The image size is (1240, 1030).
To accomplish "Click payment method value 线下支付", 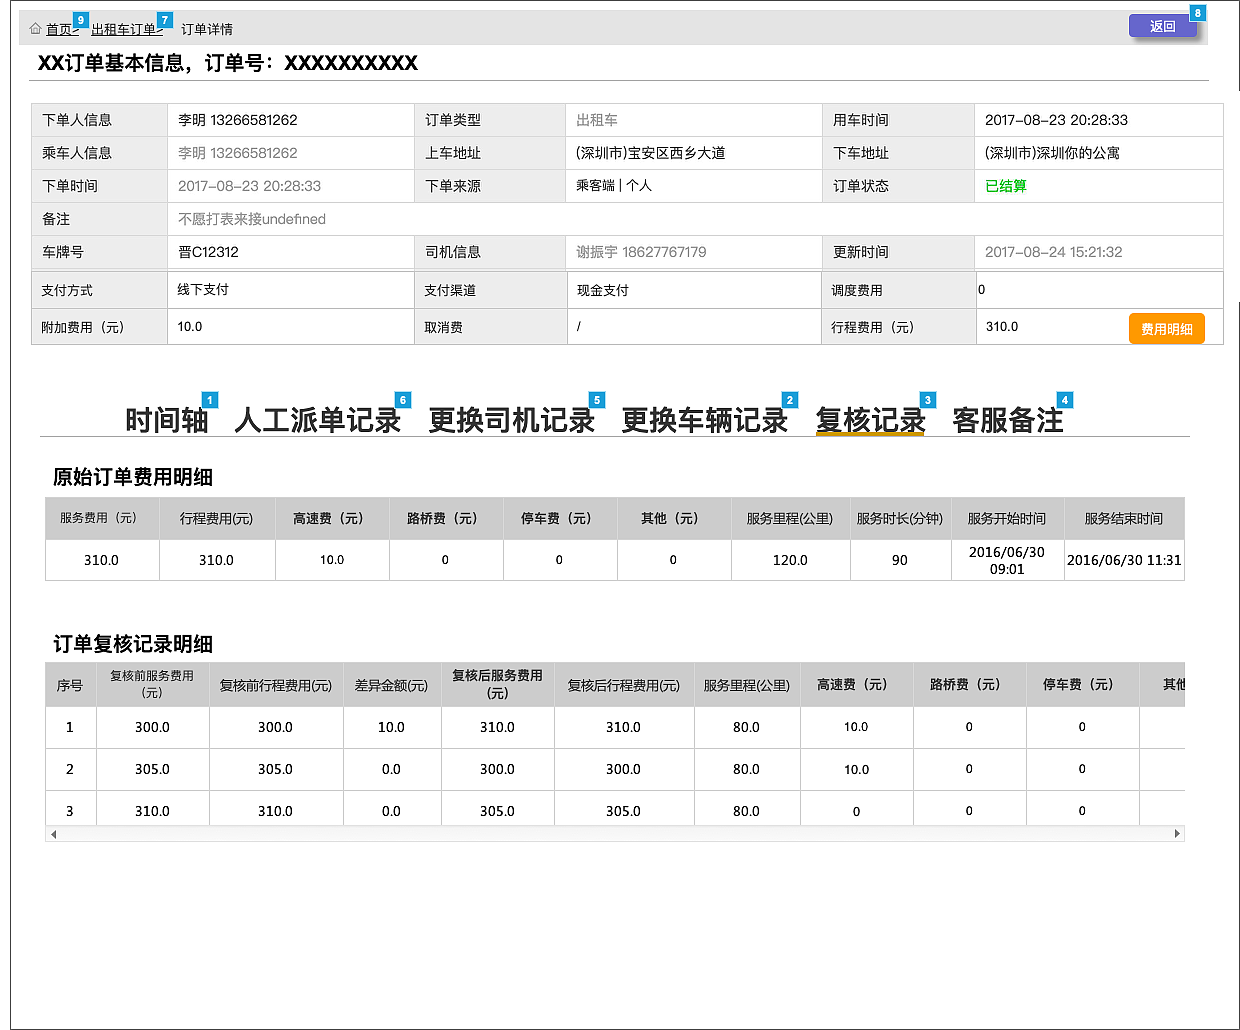I will coord(203,289).
